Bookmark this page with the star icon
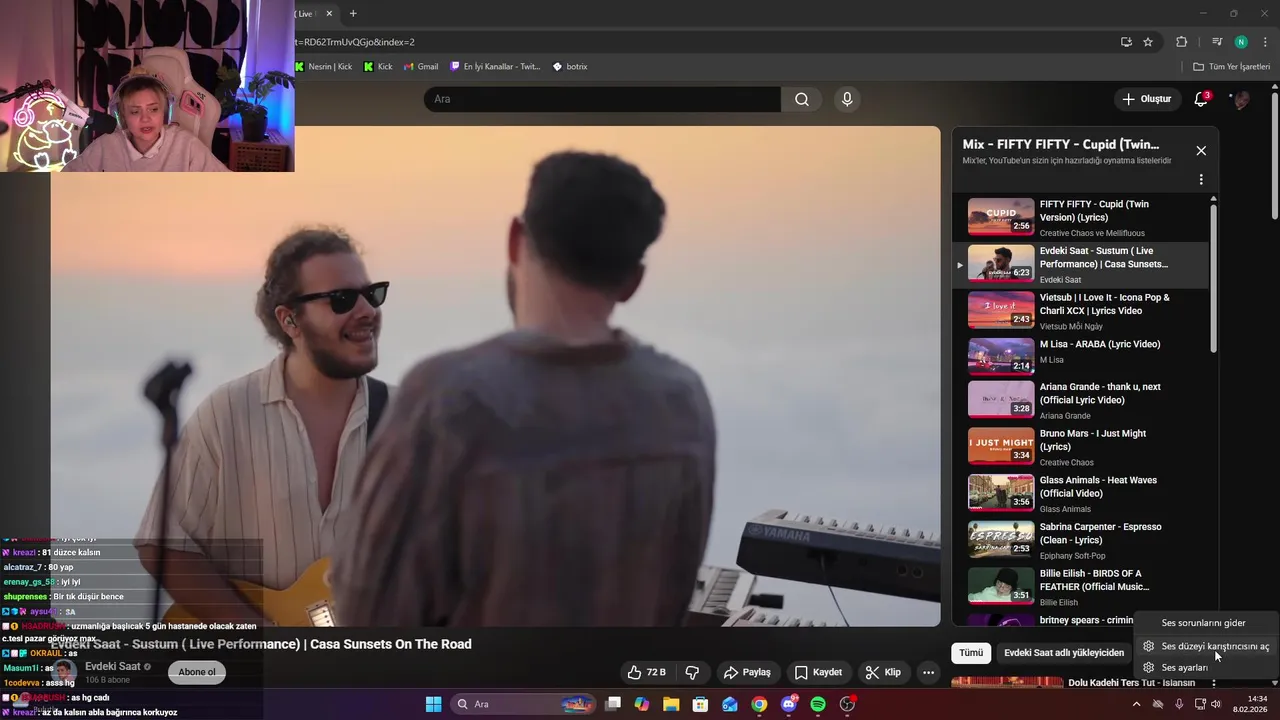Screen dimensions: 1280x720 point(1148,42)
